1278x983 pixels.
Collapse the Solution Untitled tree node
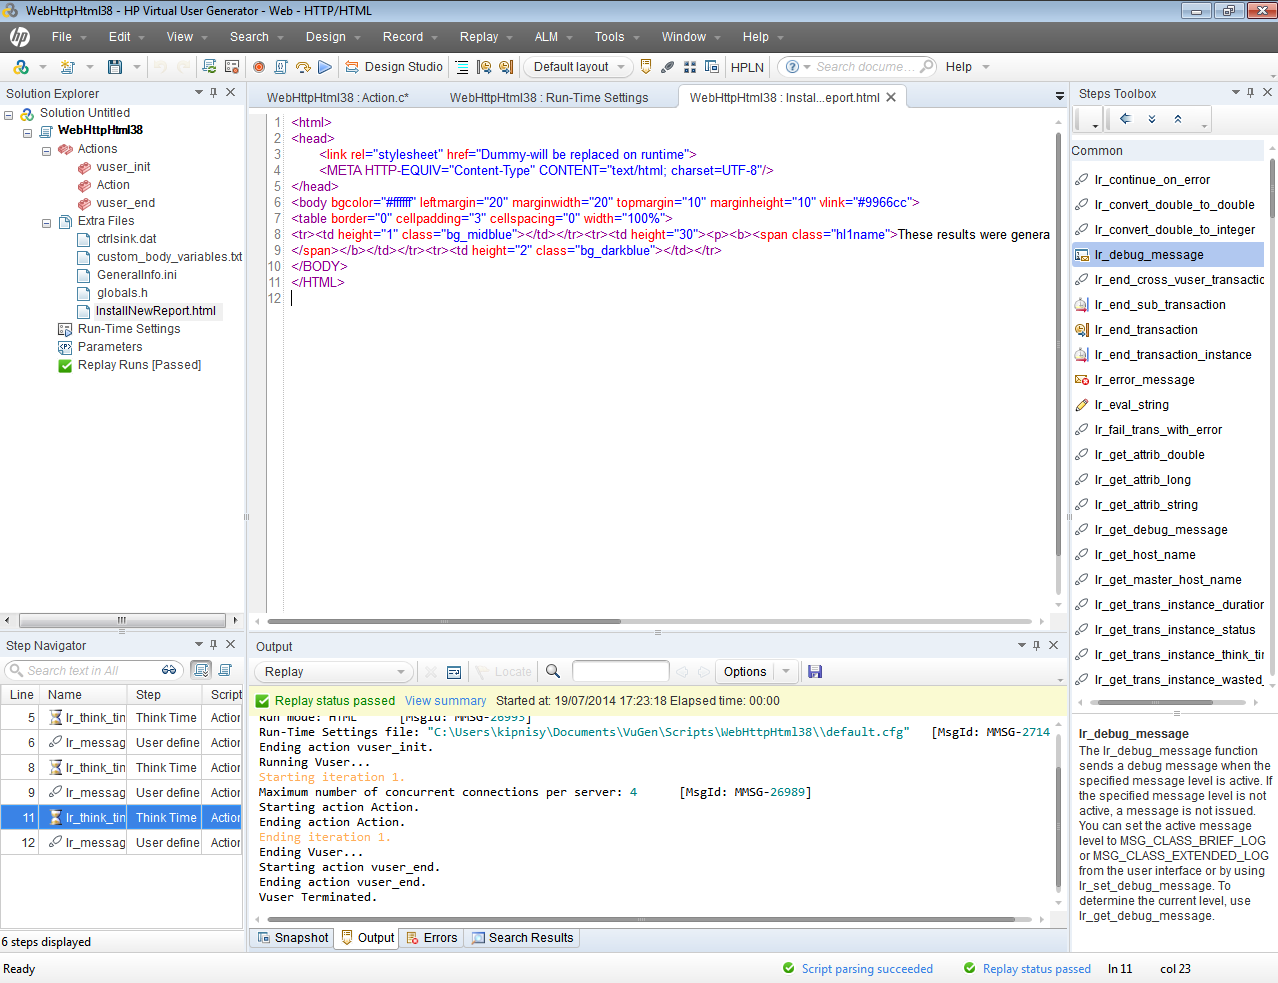click(x=9, y=114)
